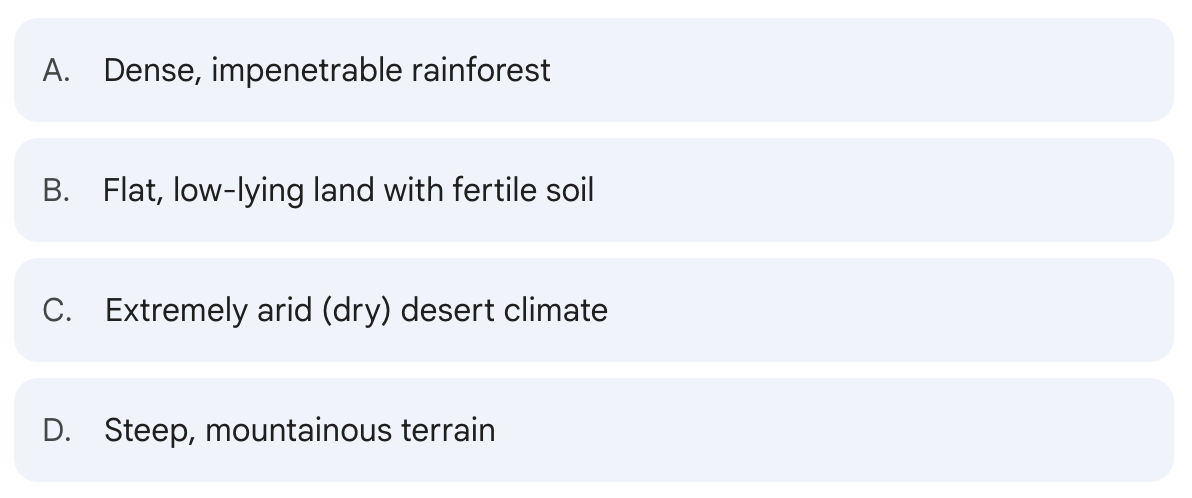Mark the impenetrable rainforest choice card

click(x=594, y=70)
